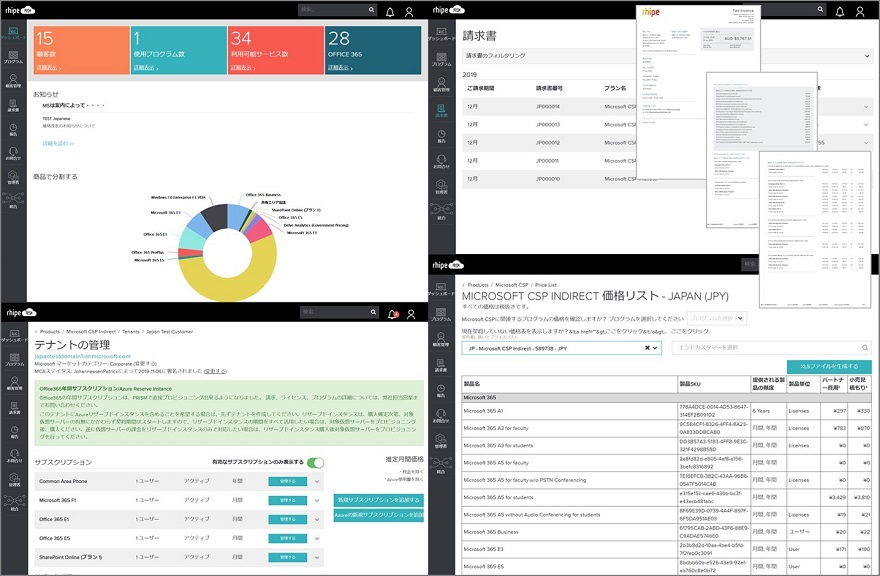880x576 pixels.
Task: Open invoice filtering dropdown chevron
Action: pos(867,56)
